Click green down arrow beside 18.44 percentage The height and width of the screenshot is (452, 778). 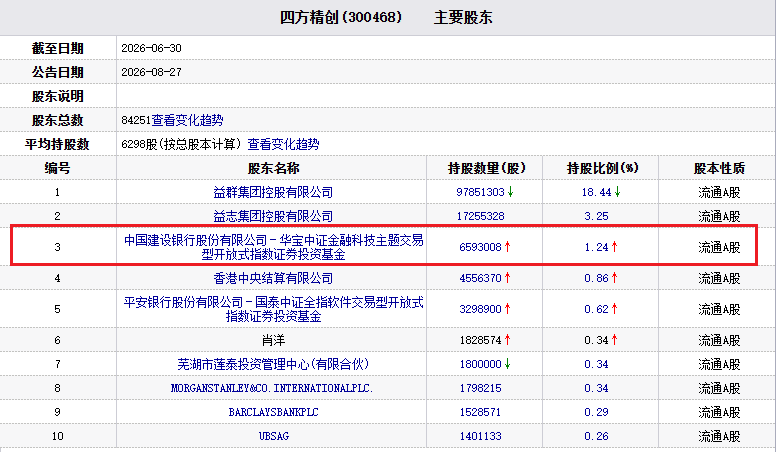point(617,192)
